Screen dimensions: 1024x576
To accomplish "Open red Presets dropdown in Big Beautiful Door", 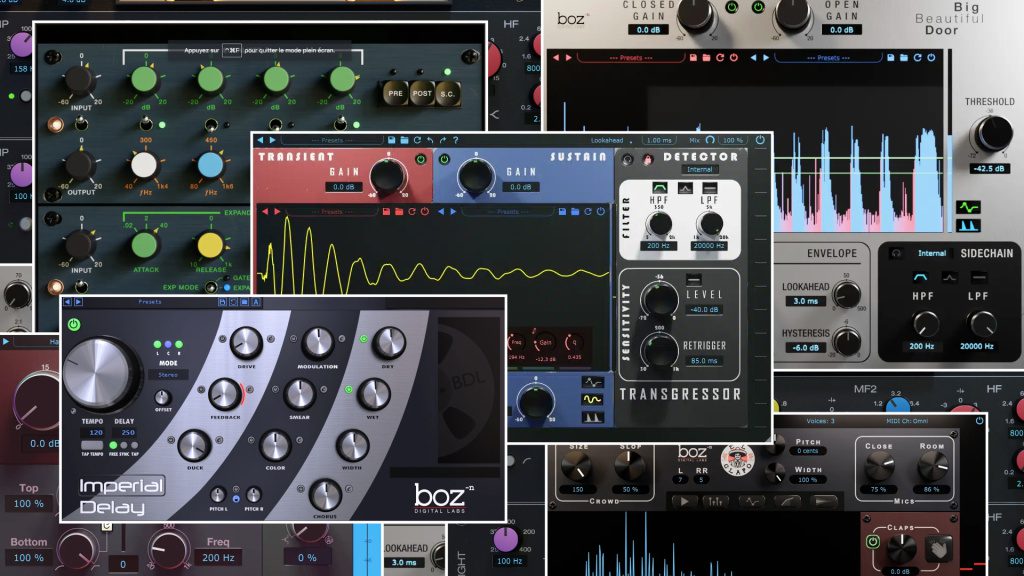I will point(631,58).
